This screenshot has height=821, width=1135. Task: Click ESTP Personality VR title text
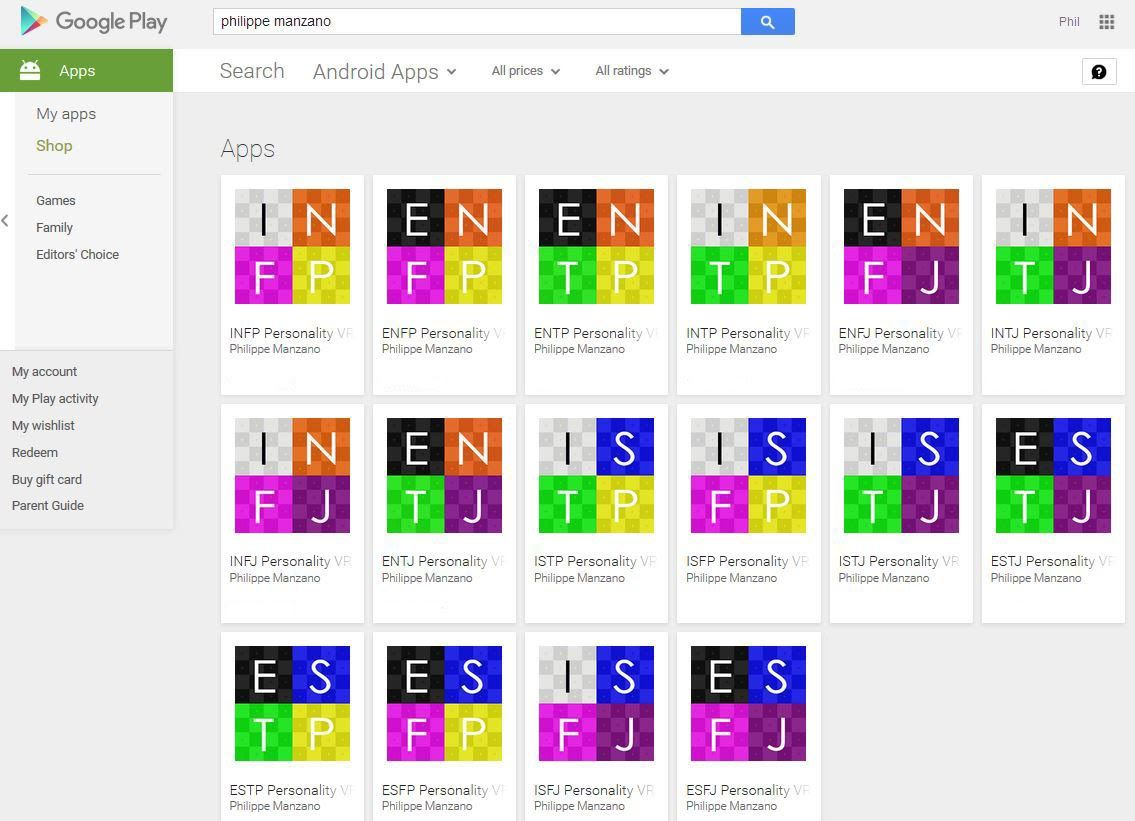click(x=291, y=790)
